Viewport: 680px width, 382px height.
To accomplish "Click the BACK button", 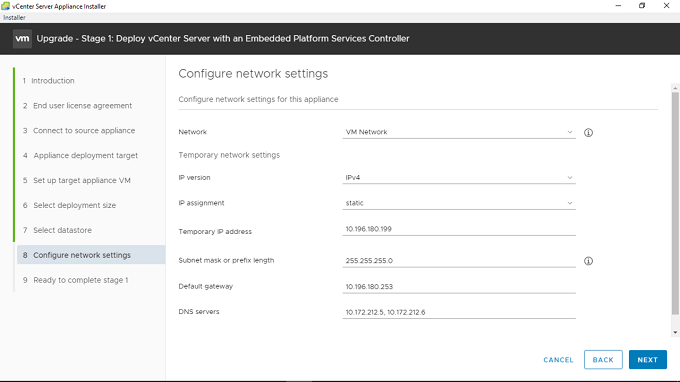I will (603, 360).
